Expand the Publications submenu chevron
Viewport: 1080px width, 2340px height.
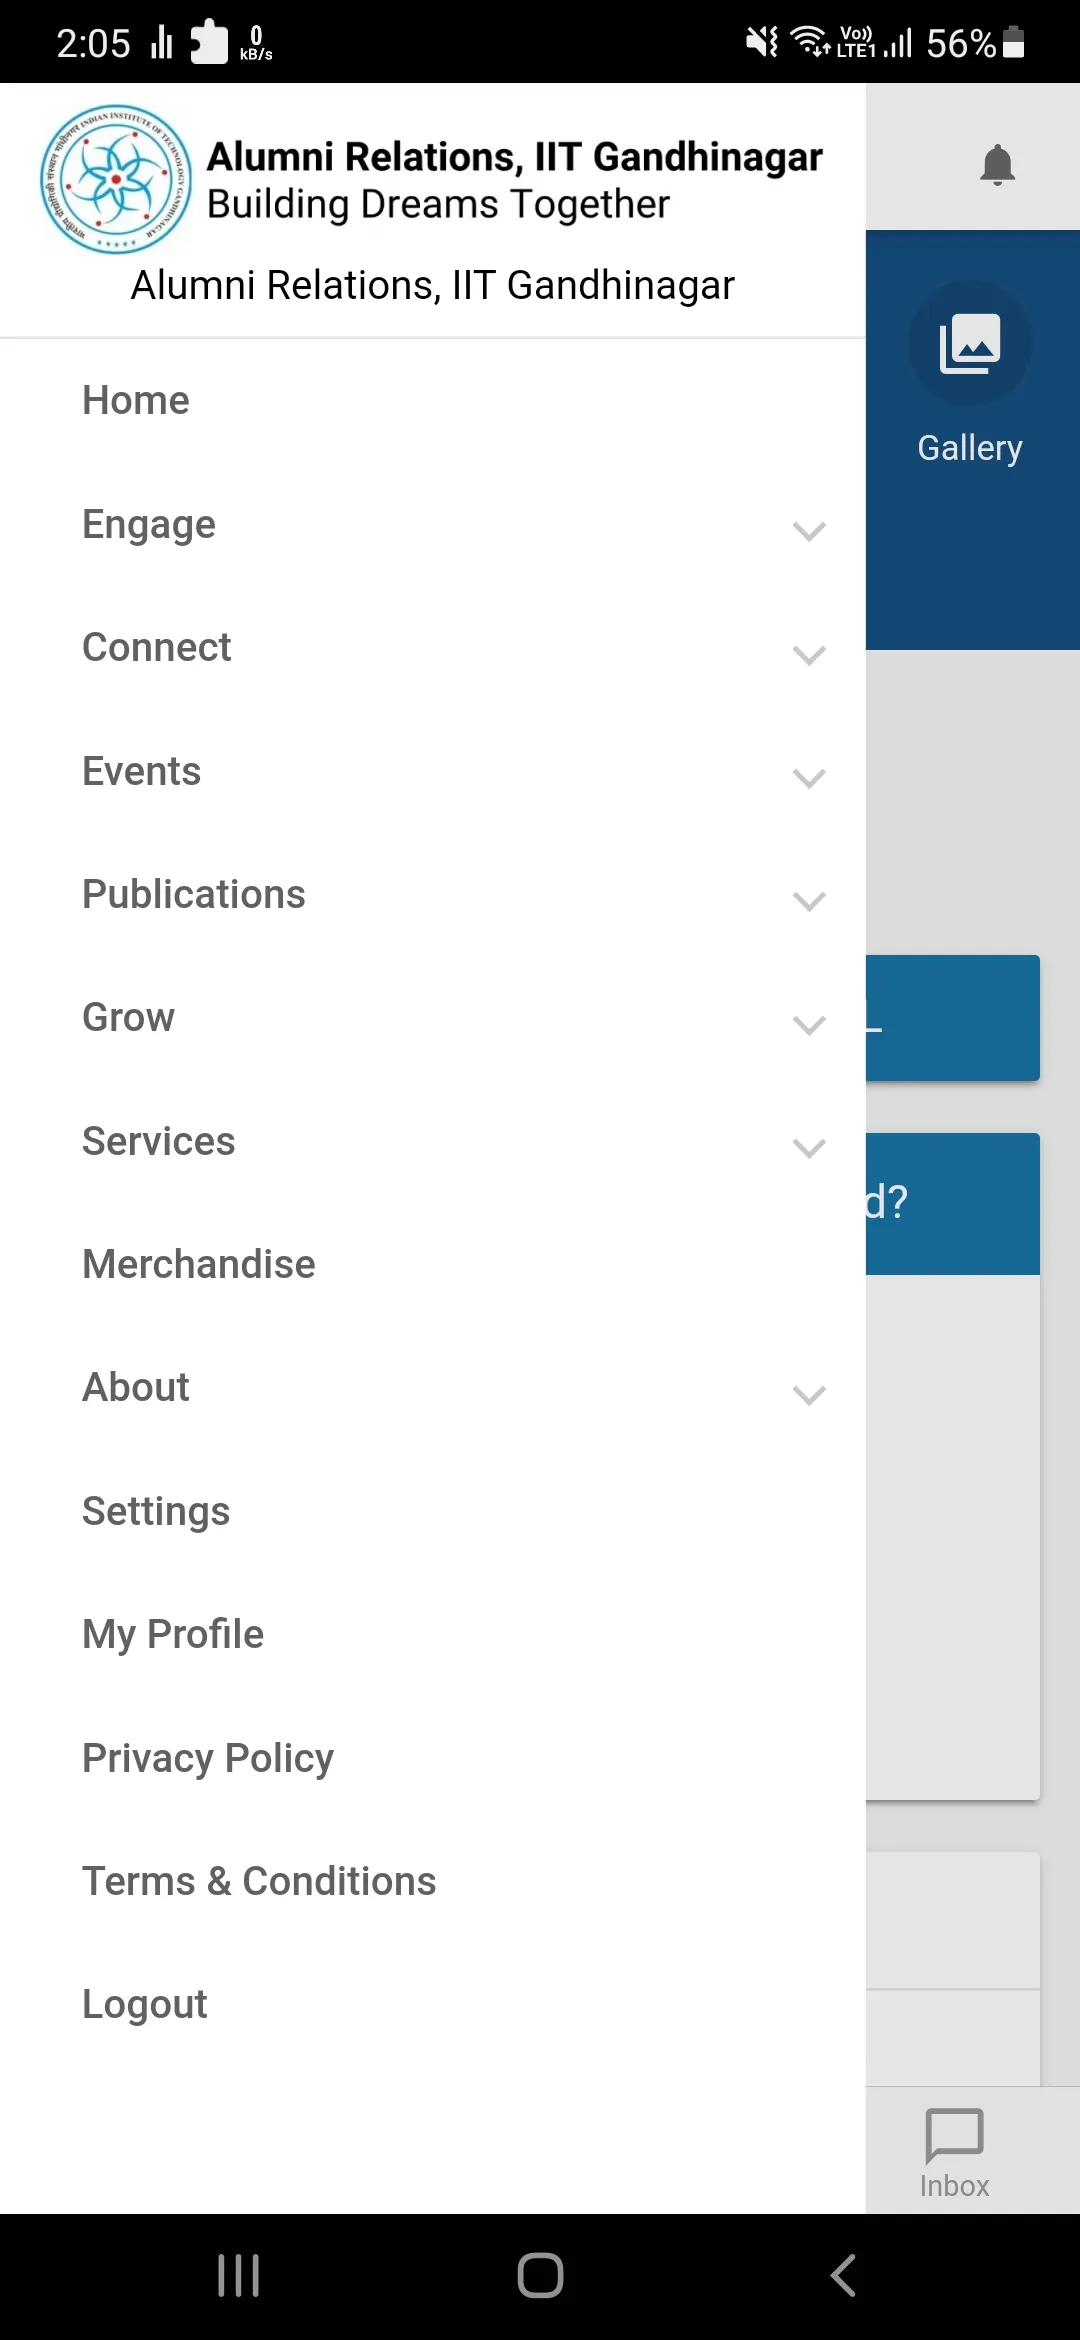pyautogui.click(x=809, y=901)
